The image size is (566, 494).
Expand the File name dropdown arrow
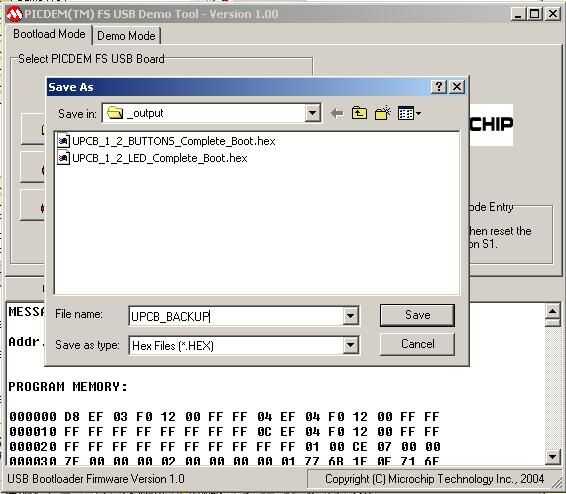[351, 316]
